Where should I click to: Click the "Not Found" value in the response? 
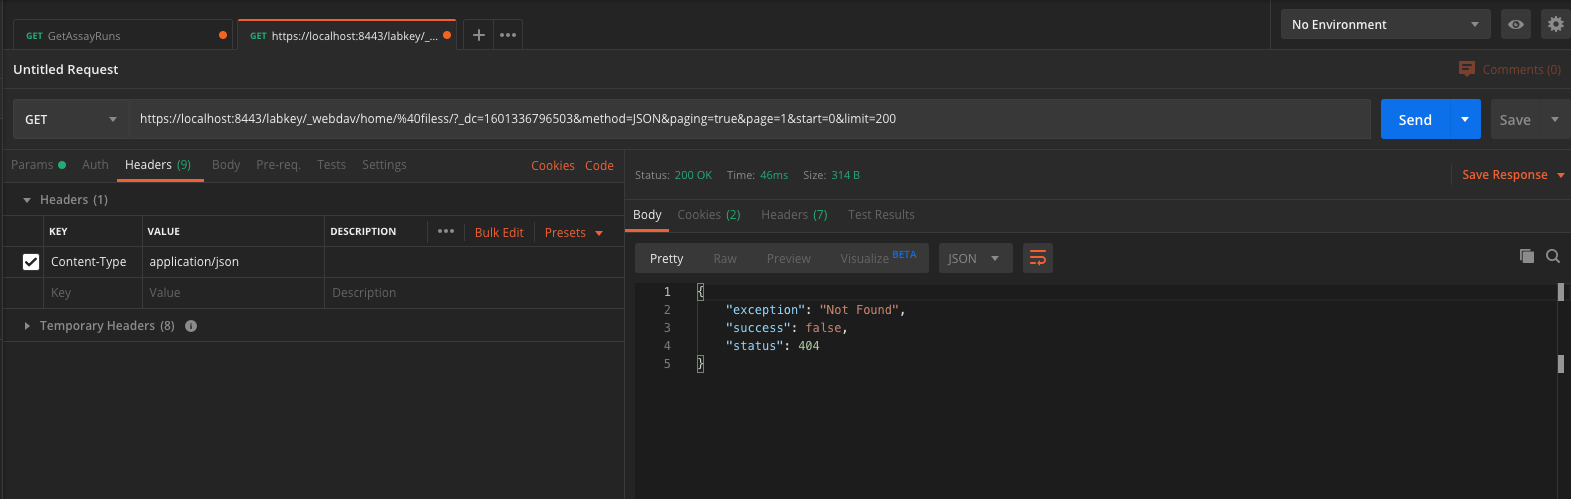(x=859, y=310)
